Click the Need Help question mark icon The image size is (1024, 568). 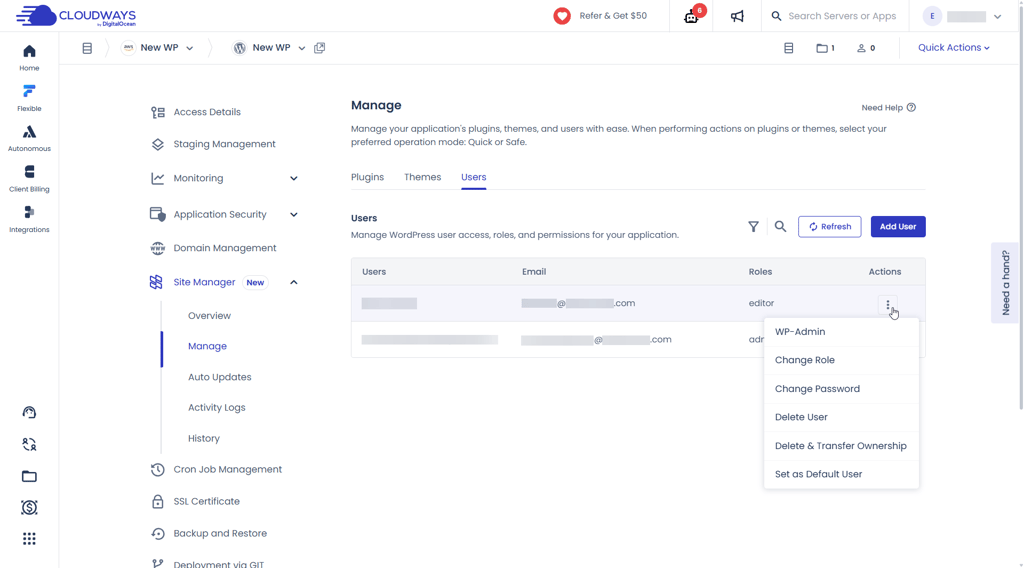(x=911, y=108)
